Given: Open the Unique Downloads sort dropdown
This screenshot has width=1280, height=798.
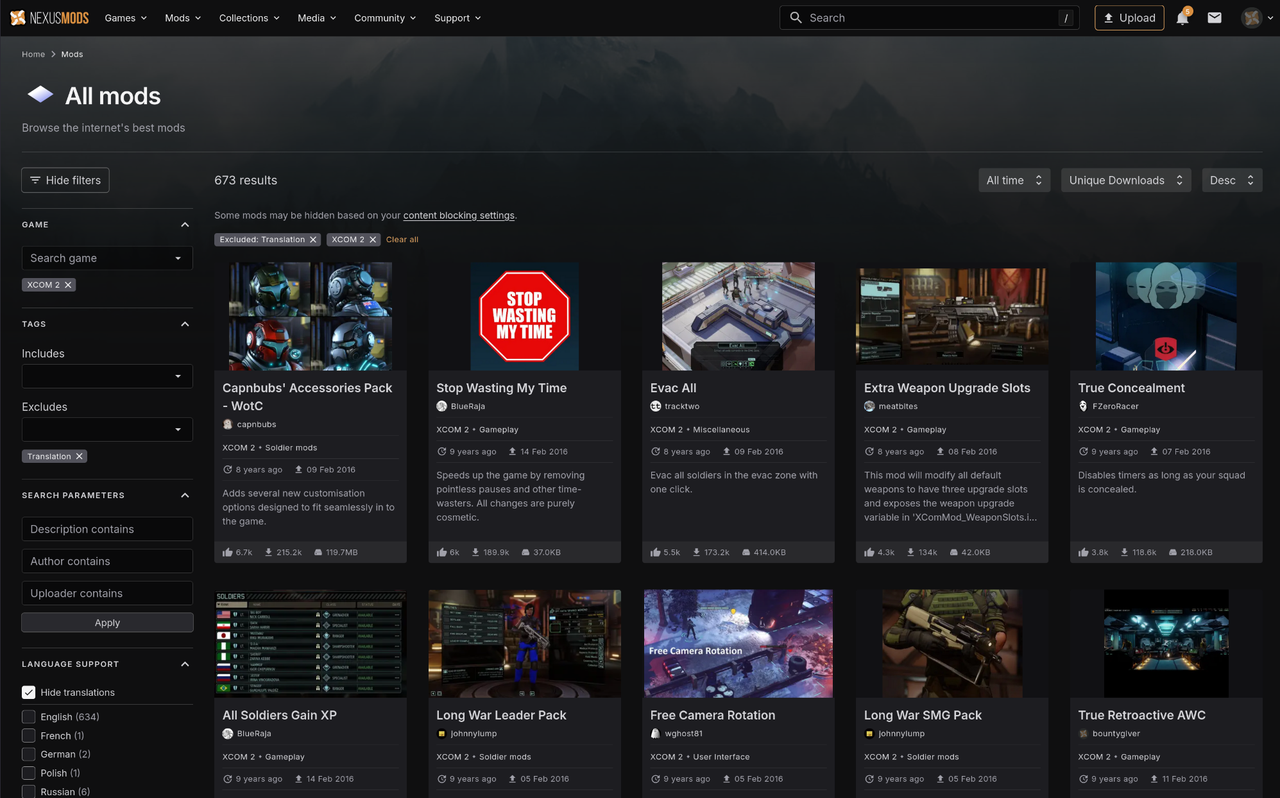Looking at the screenshot, I should [x=1126, y=180].
